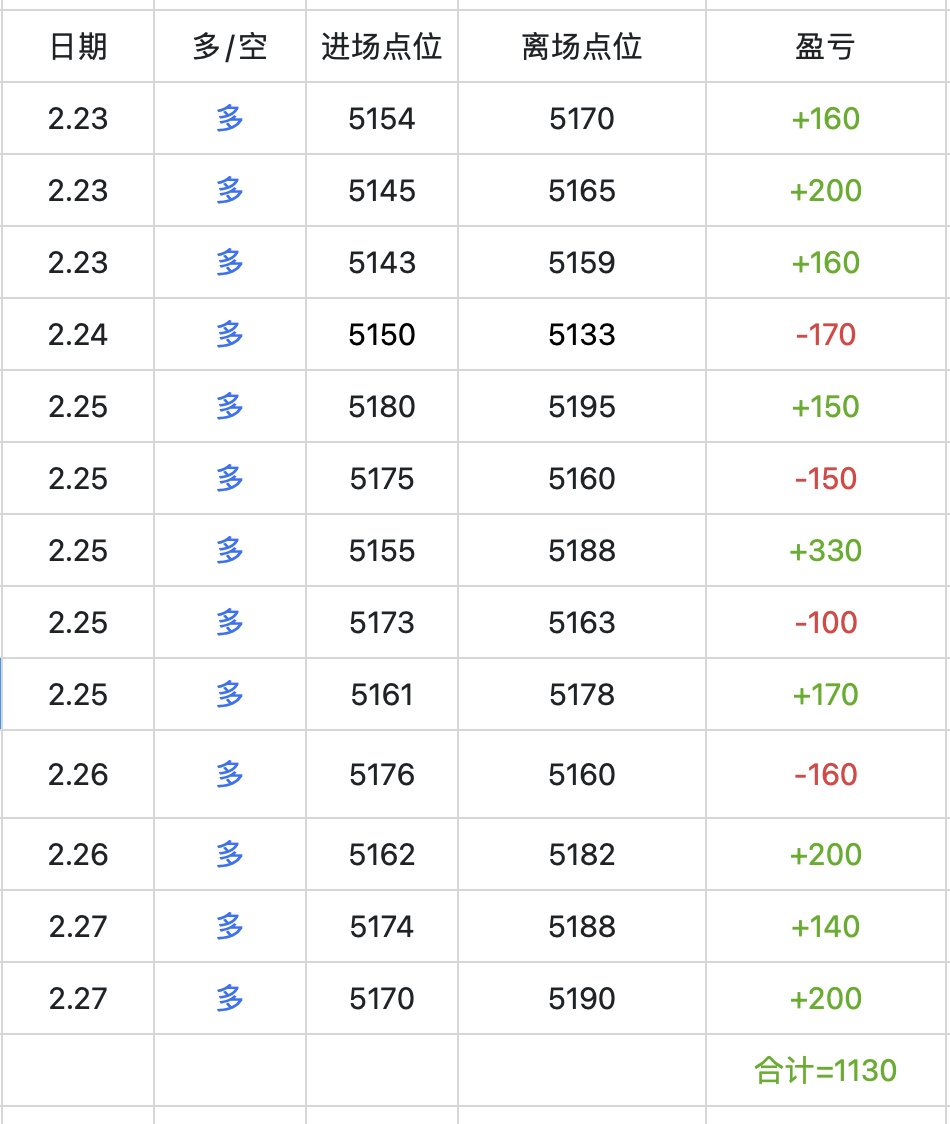Click the 日期 column header
The width and height of the screenshot is (950, 1124).
78,47
